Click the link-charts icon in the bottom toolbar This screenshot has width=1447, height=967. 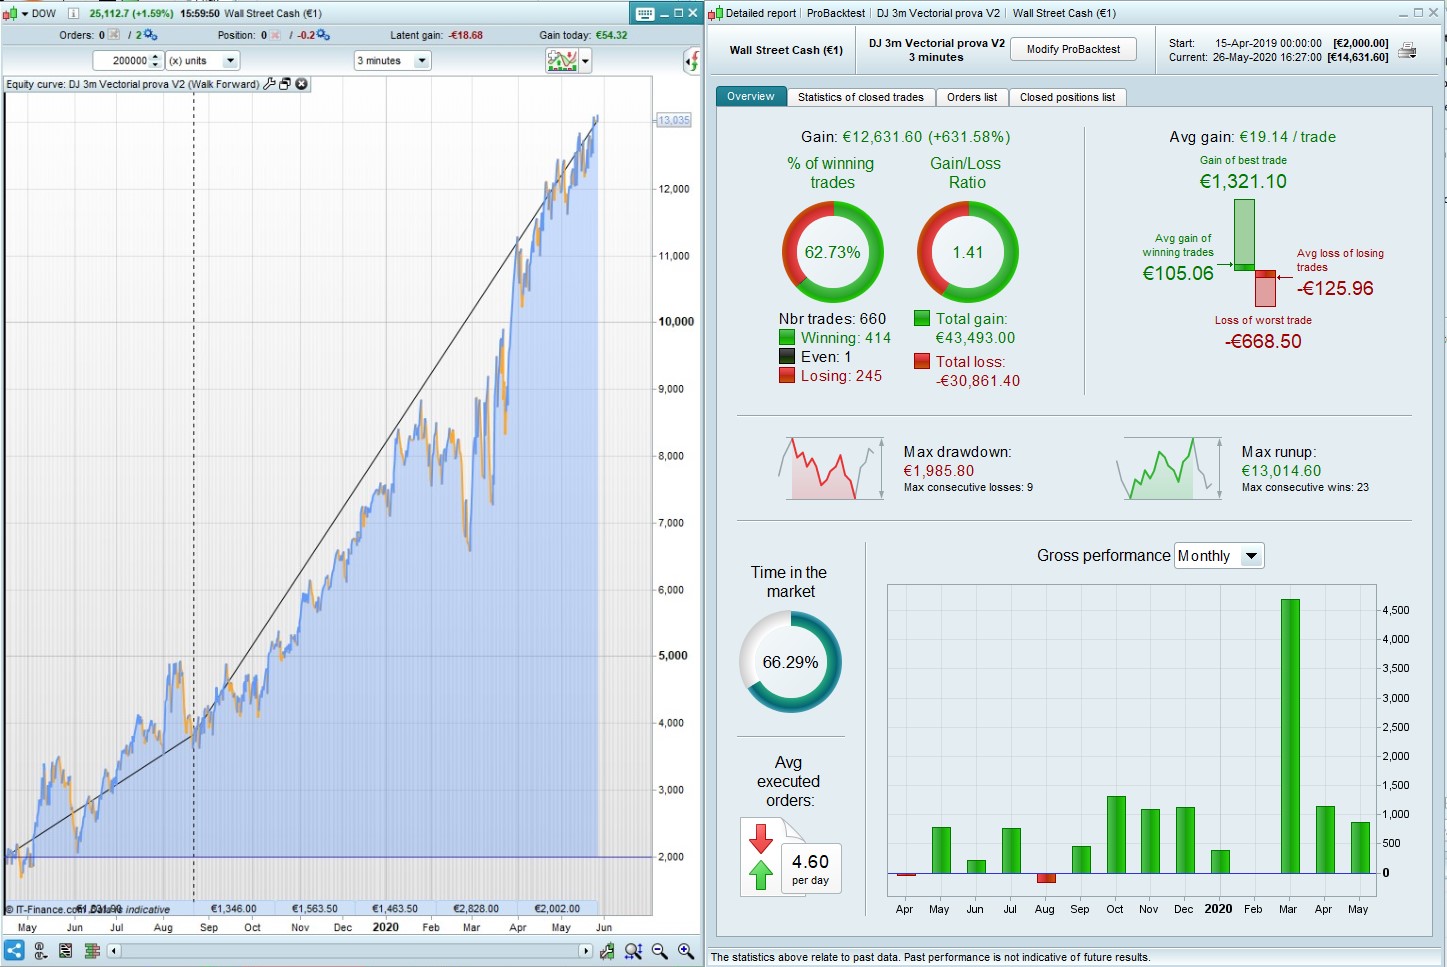pos(40,951)
